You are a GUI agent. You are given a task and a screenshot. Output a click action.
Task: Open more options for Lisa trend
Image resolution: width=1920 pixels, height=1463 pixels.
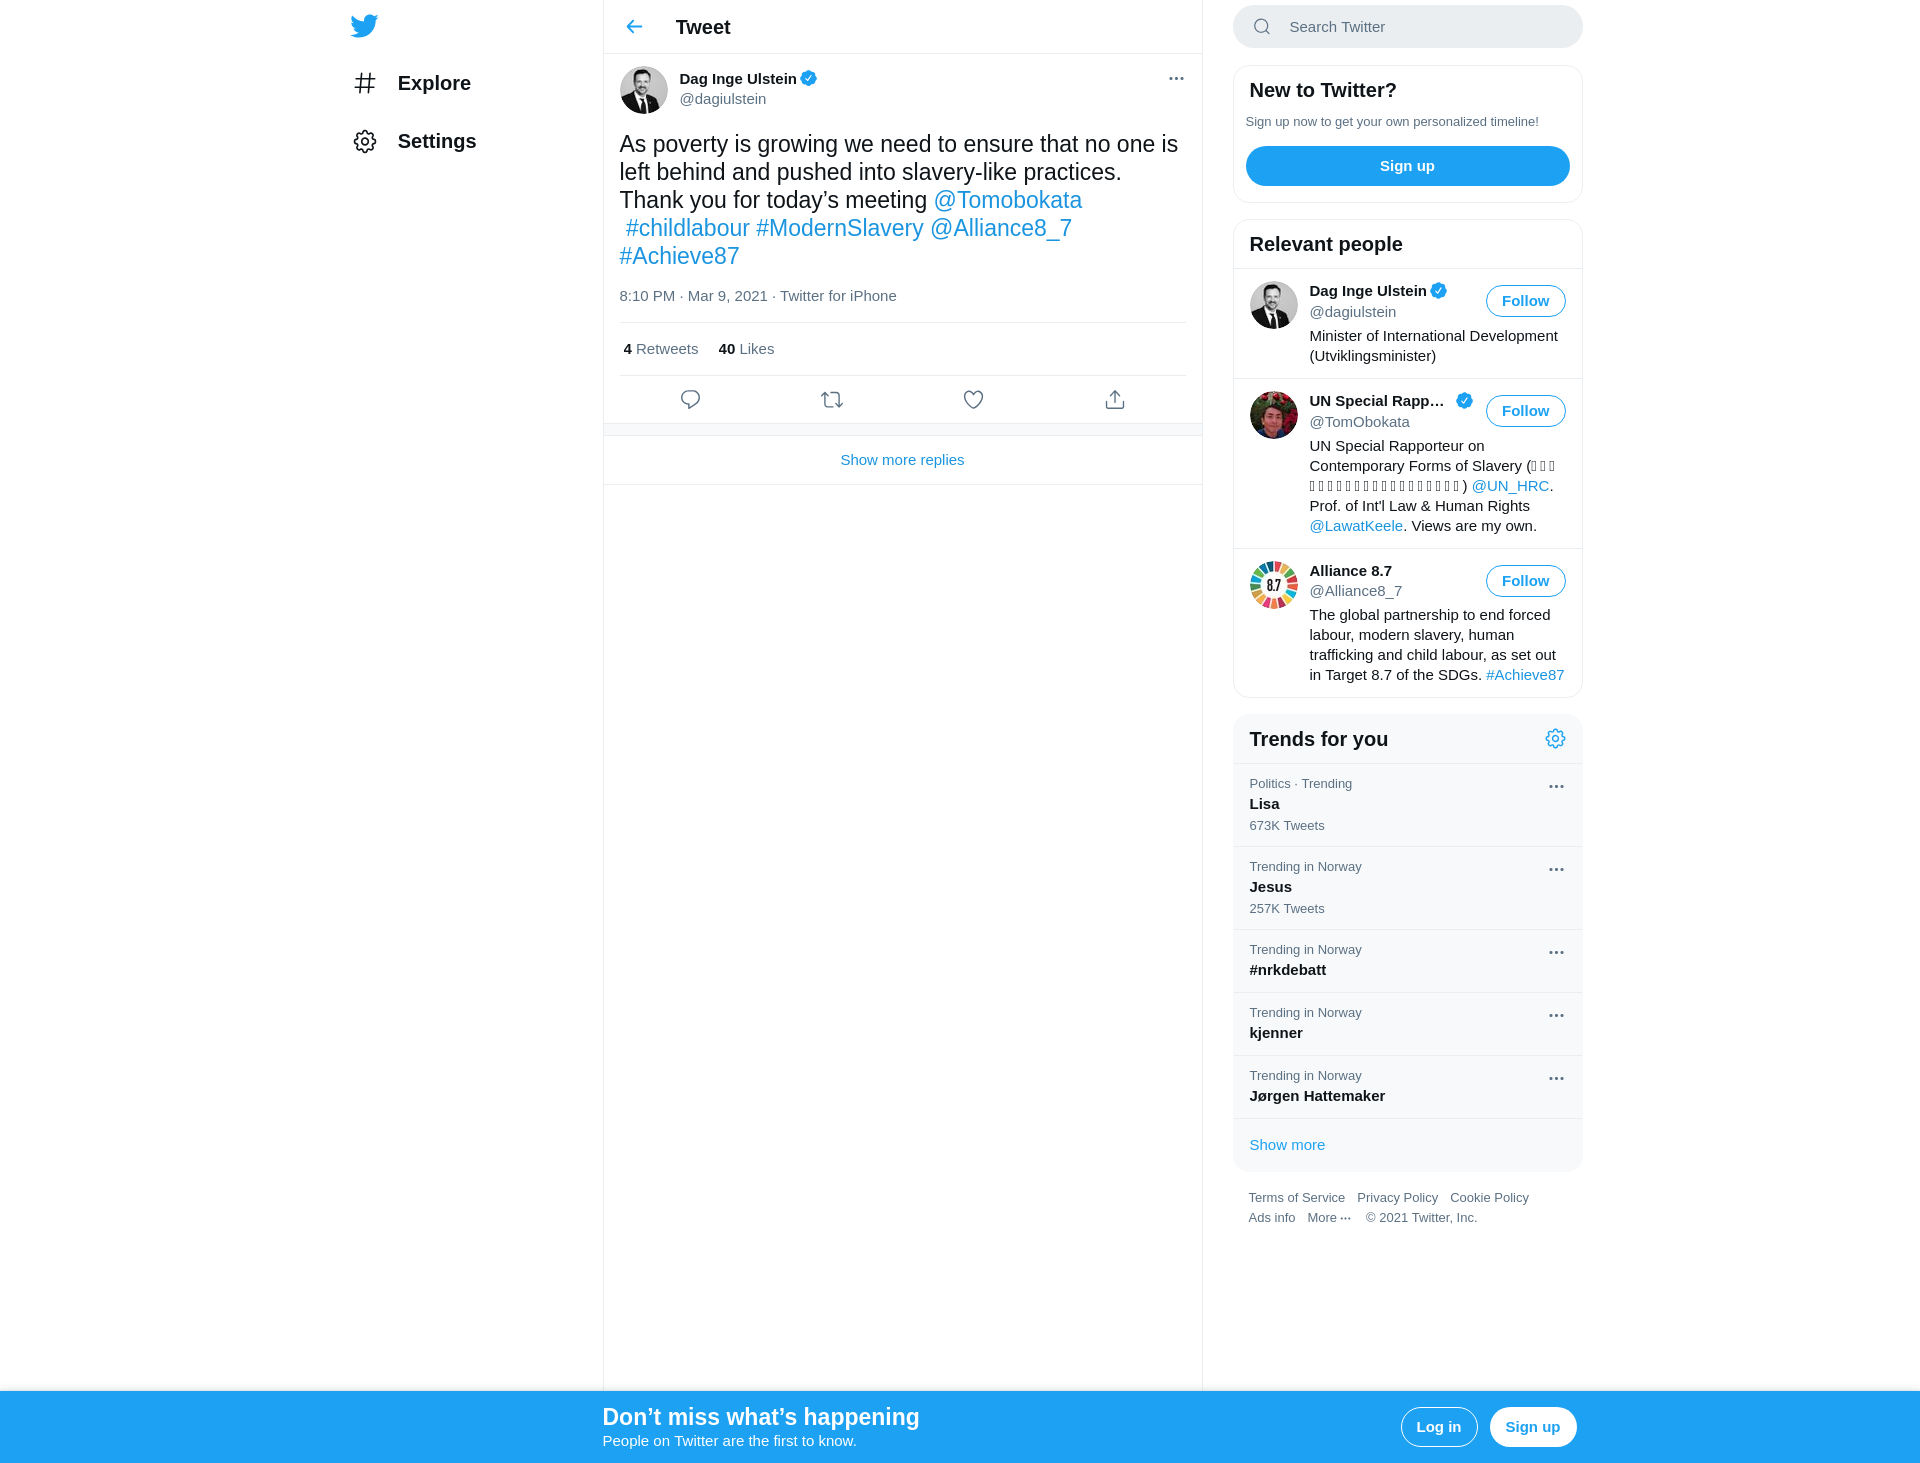(x=1556, y=787)
